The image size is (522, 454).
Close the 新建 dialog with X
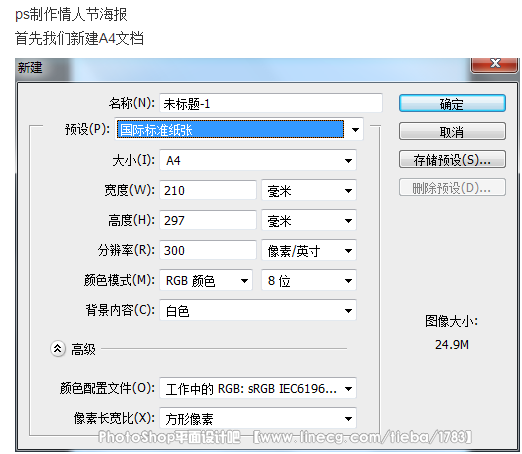pyautogui.click(x=495, y=64)
